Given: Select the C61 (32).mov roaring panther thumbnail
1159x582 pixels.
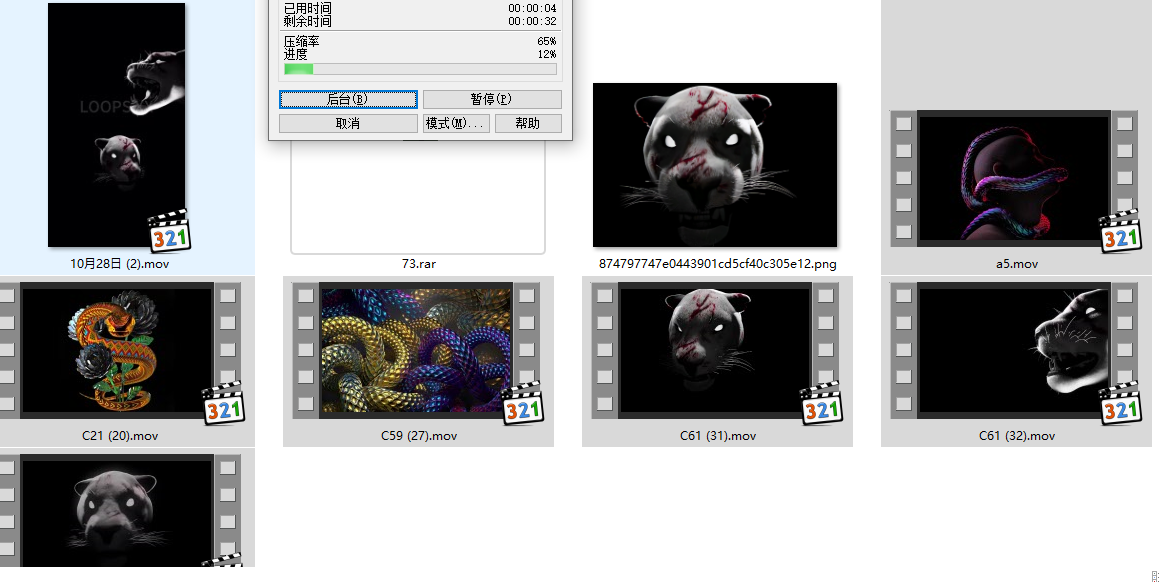Looking at the screenshot, I should pyautogui.click(x=1014, y=351).
